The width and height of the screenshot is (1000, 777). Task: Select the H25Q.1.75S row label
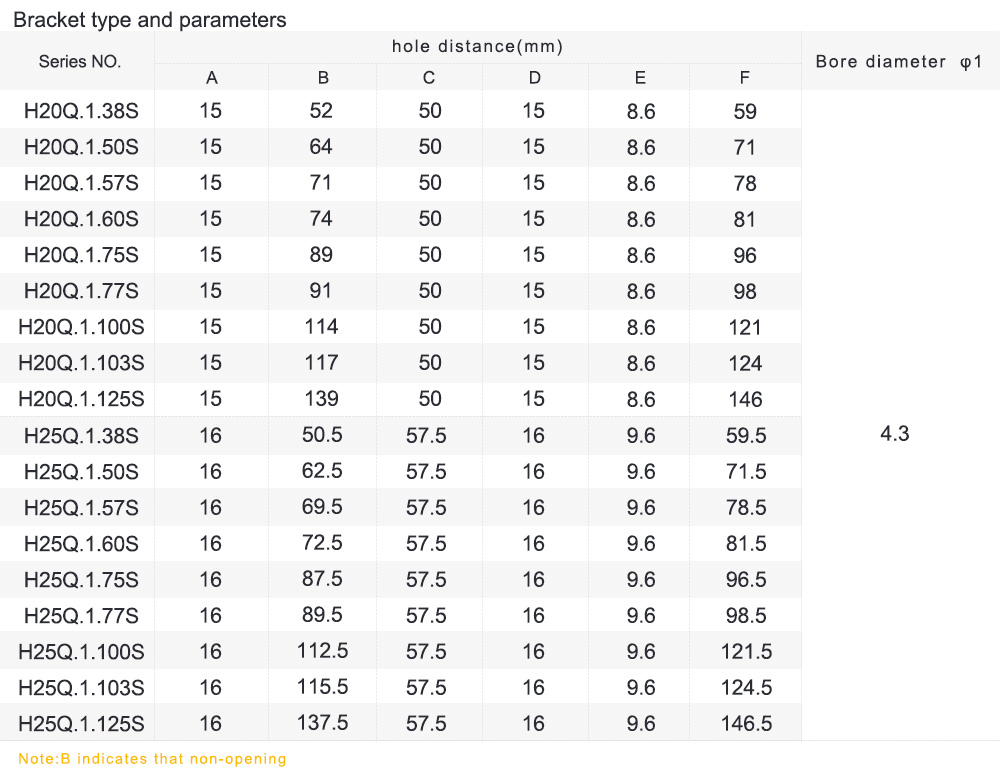(81, 580)
